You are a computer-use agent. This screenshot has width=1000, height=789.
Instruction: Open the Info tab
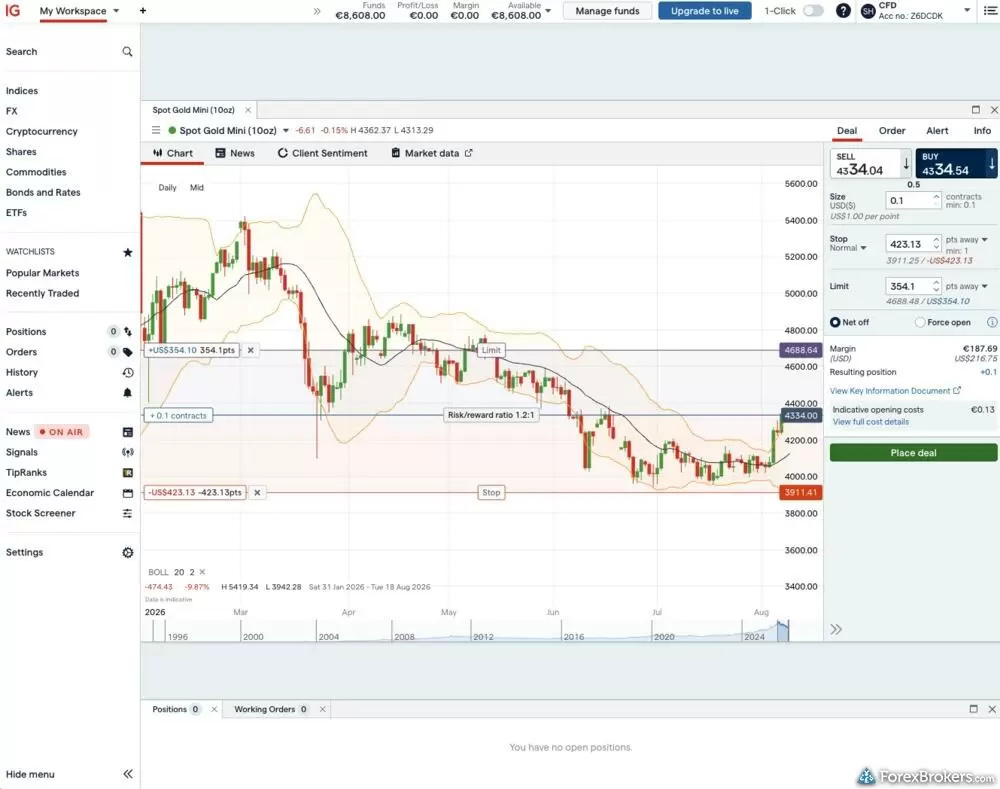(982, 131)
